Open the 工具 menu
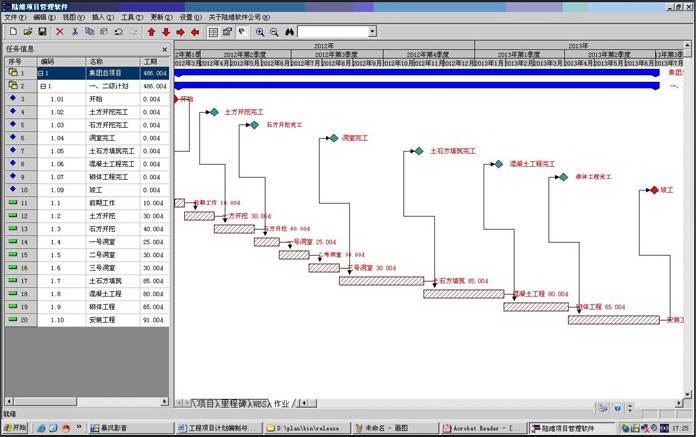The image size is (696, 437). pyautogui.click(x=132, y=17)
